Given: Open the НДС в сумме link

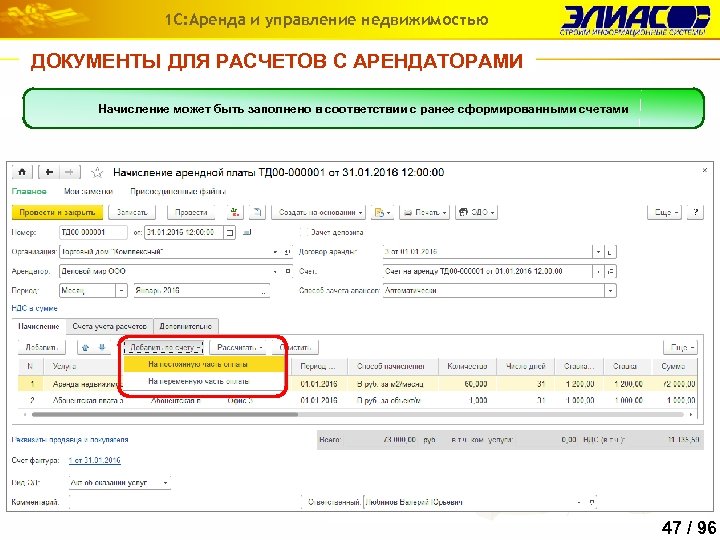Looking at the screenshot, I should pyautogui.click(x=34, y=308).
